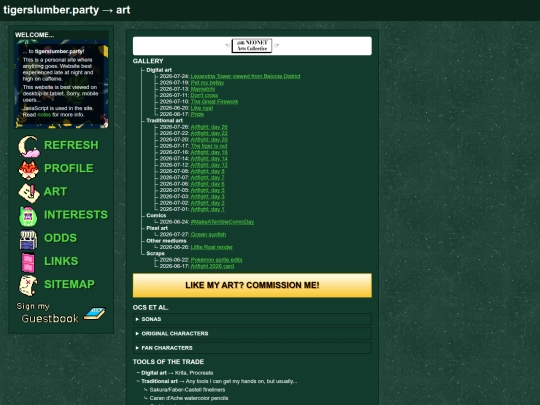Open the Pokémon sprite edits link
Screen dimensions: 540x405
coord(216,260)
